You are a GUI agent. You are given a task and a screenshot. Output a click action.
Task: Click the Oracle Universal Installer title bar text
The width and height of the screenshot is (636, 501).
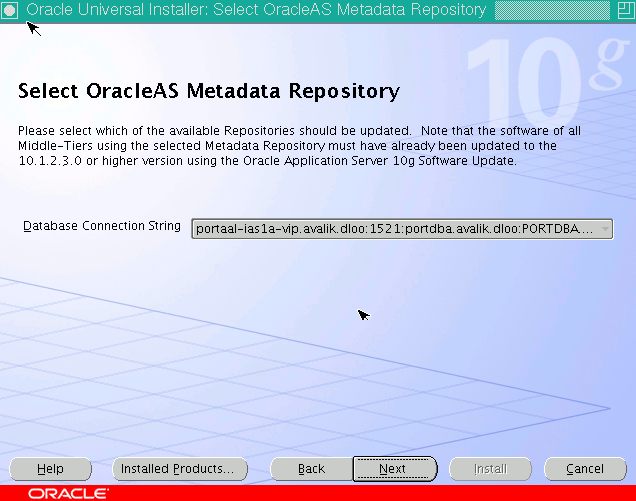256,10
